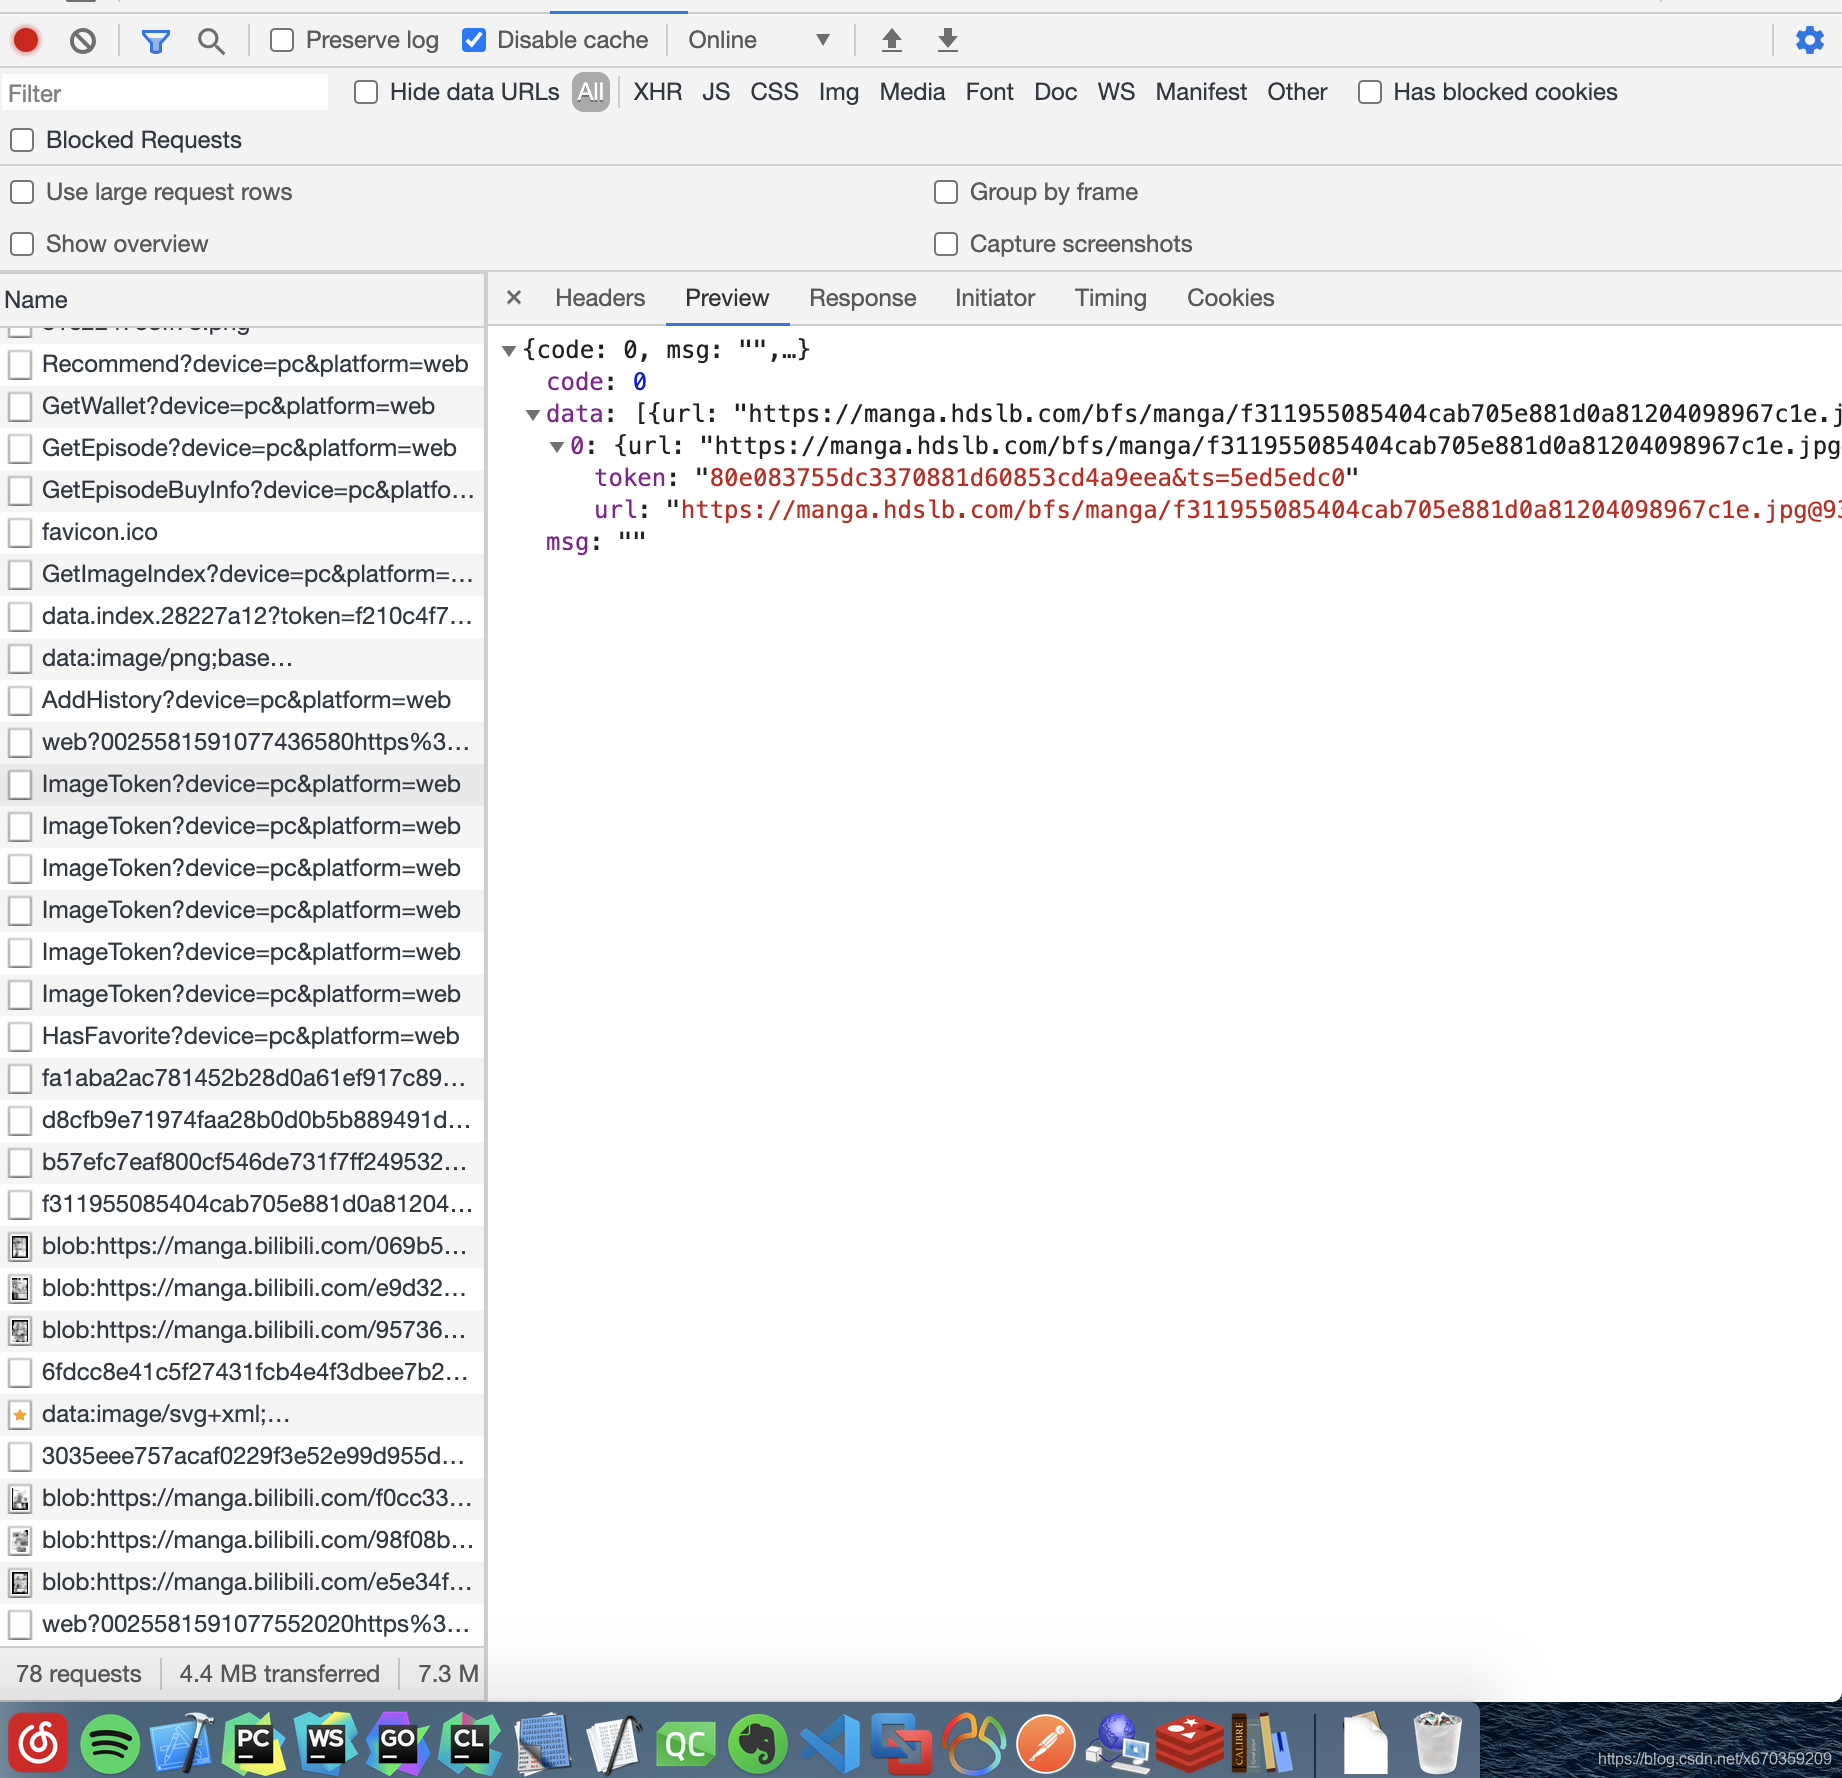The width and height of the screenshot is (1842, 1778).
Task: Filter requests by Img
Action: (x=838, y=92)
